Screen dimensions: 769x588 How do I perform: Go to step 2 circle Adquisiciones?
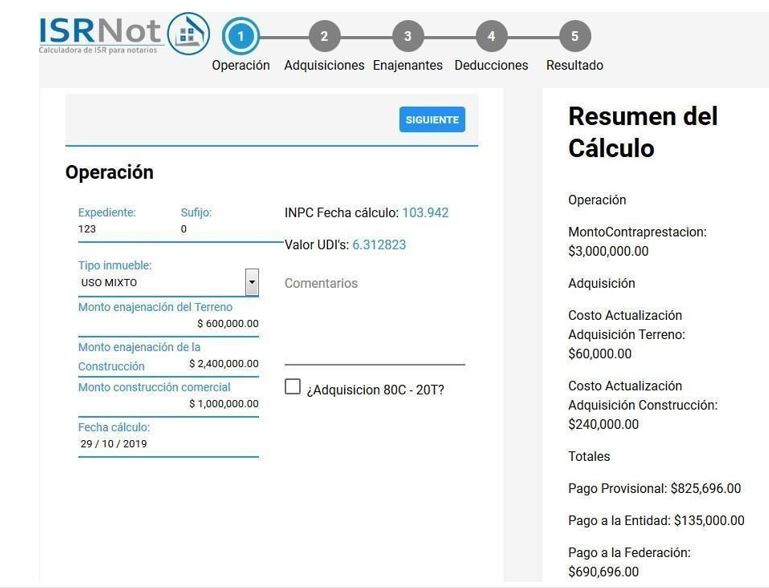coord(324,36)
